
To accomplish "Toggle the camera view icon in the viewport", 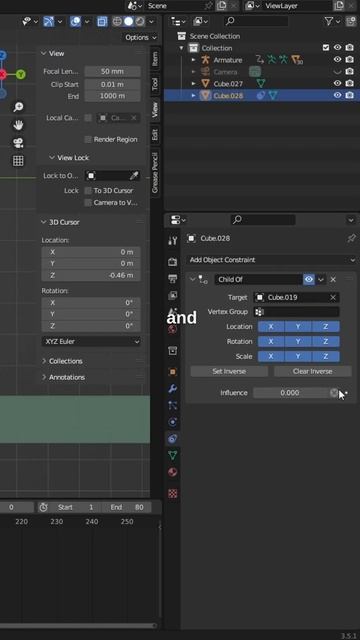I will coord(18,143).
